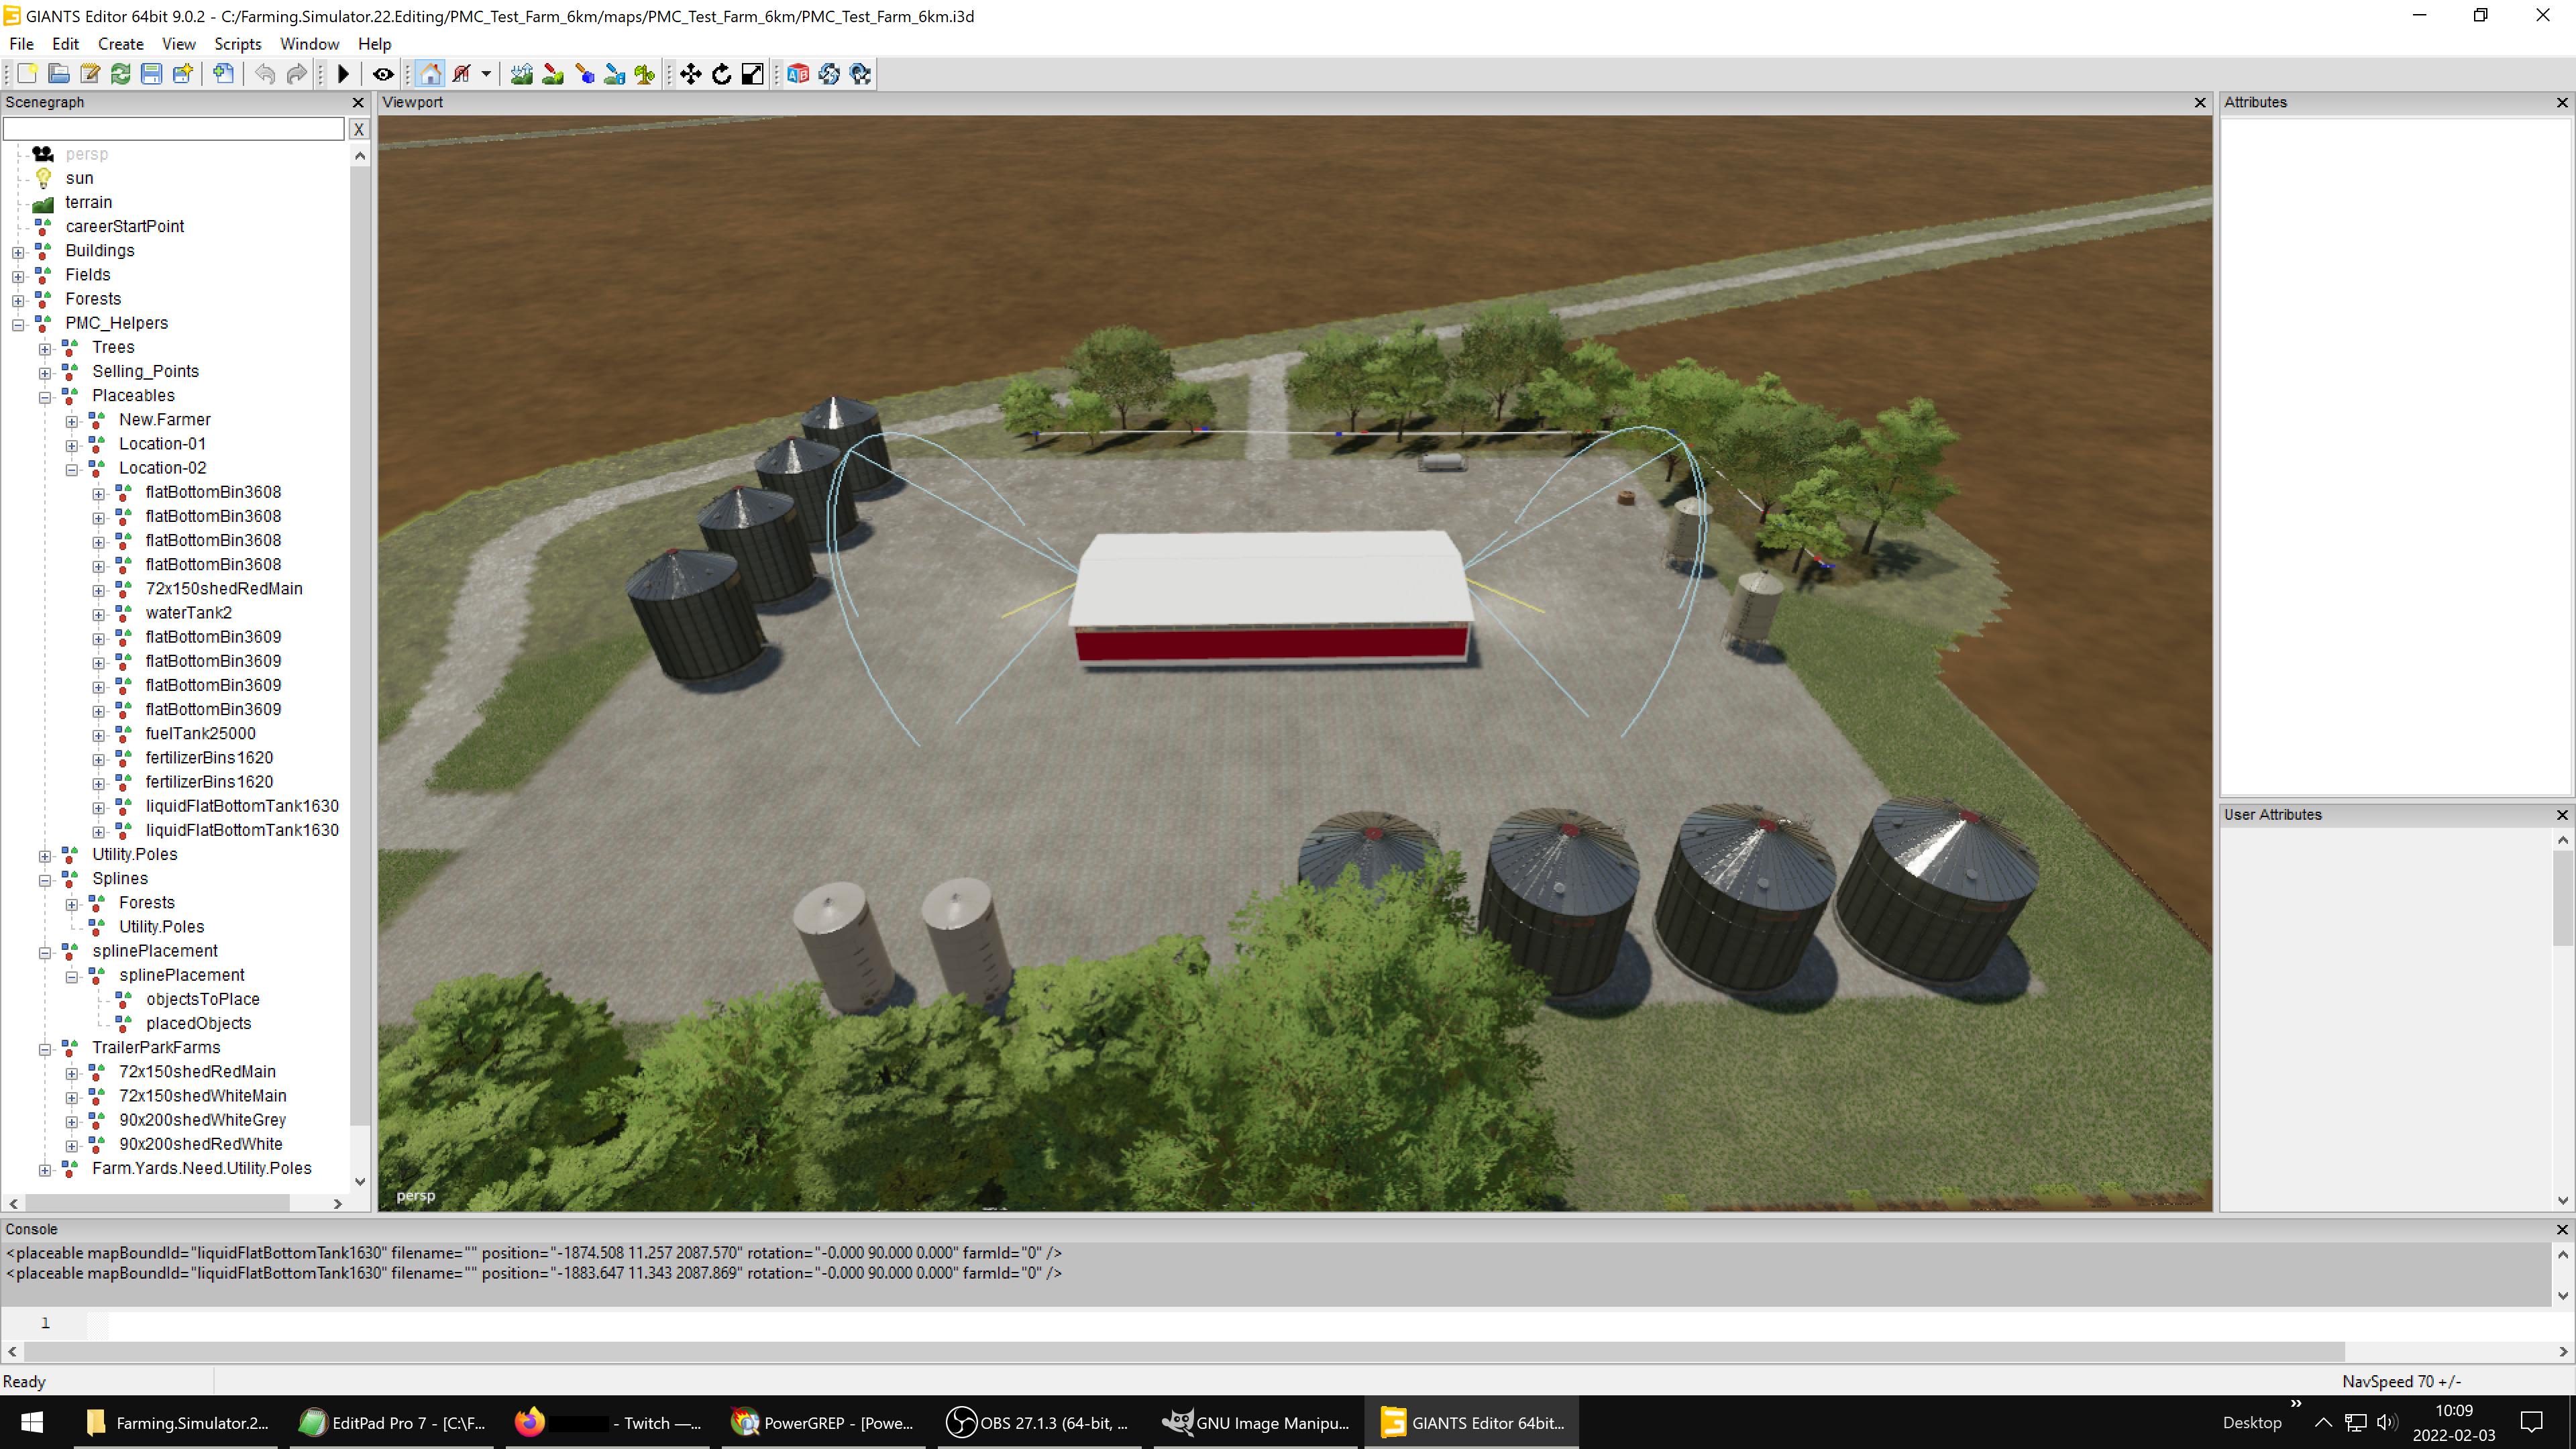The height and width of the screenshot is (1449, 2576).
Task: Select the objectsToPlace item
Action: (202, 999)
